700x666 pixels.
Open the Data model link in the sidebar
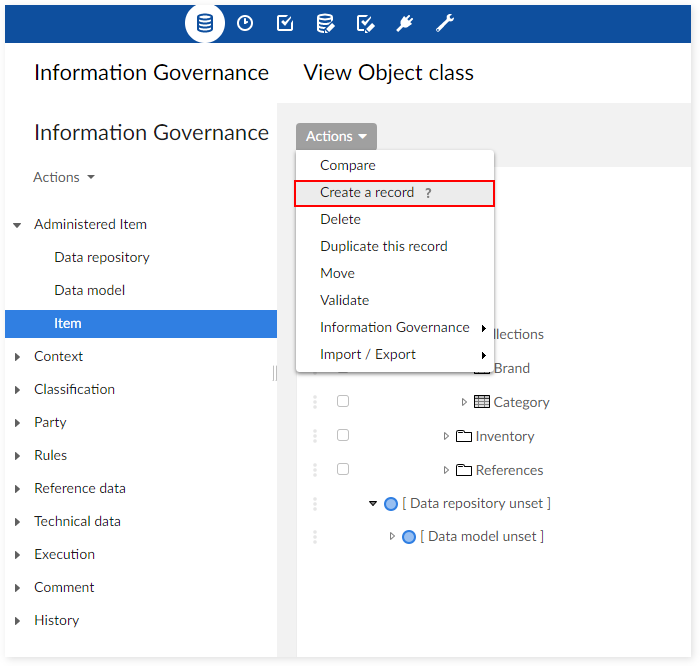(x=89, y=290)
